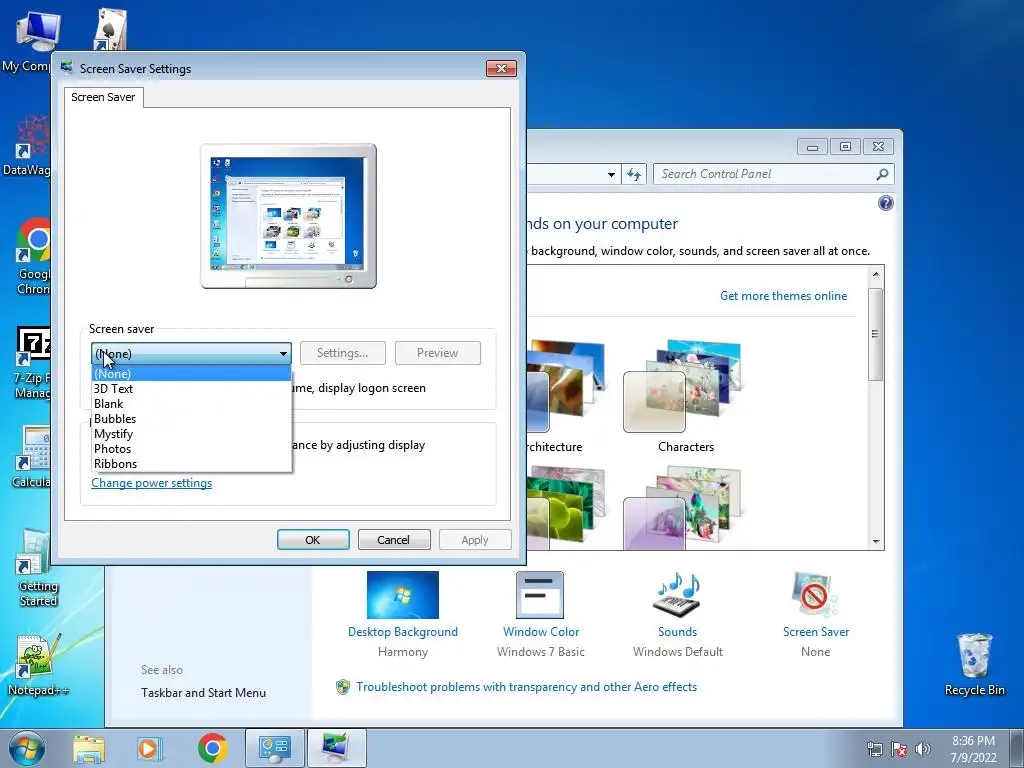Screen dimensions: 1024x768
Task: Switch to Screen Saver Settings taskbar button
Action: click(336, 748)
